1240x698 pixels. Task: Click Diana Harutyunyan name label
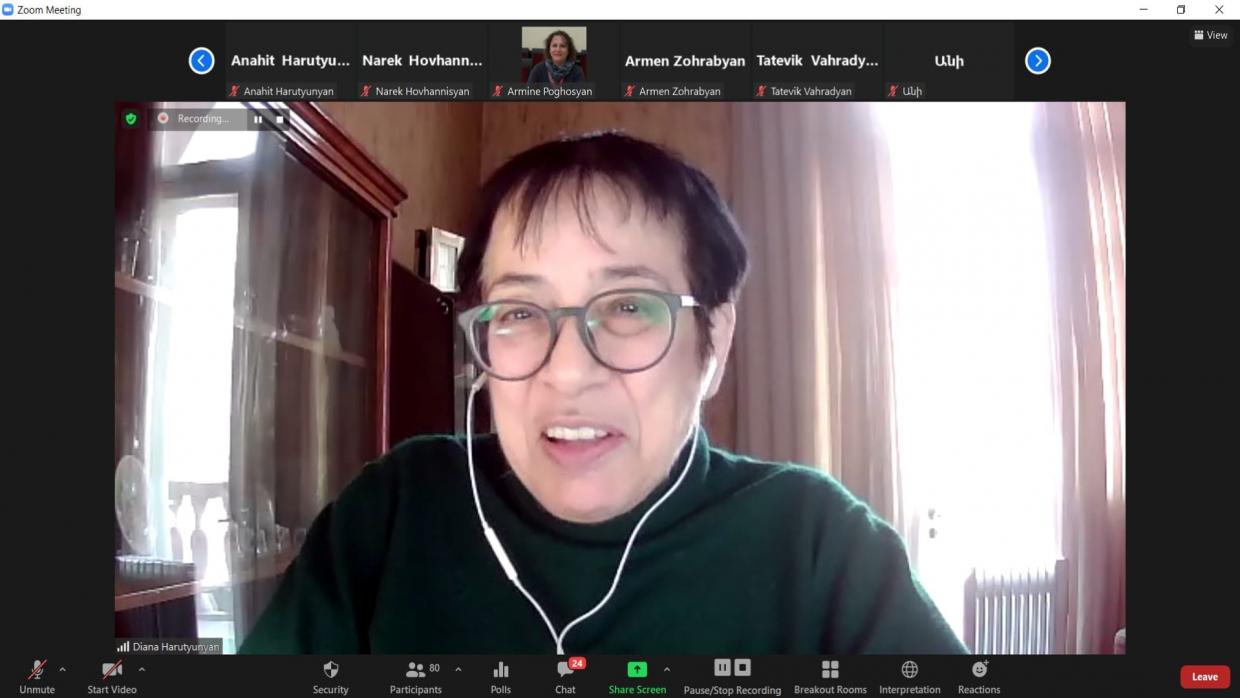[176, 647]
